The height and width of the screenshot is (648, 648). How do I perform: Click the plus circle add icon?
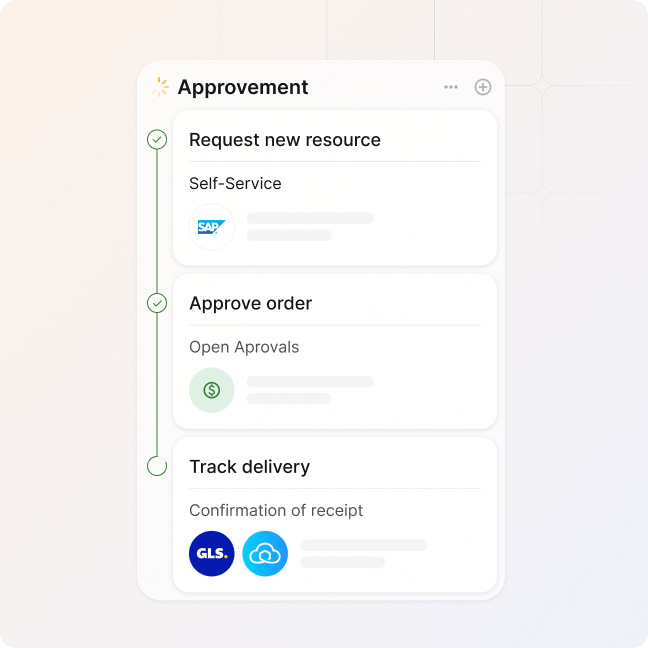click(483, 87)
